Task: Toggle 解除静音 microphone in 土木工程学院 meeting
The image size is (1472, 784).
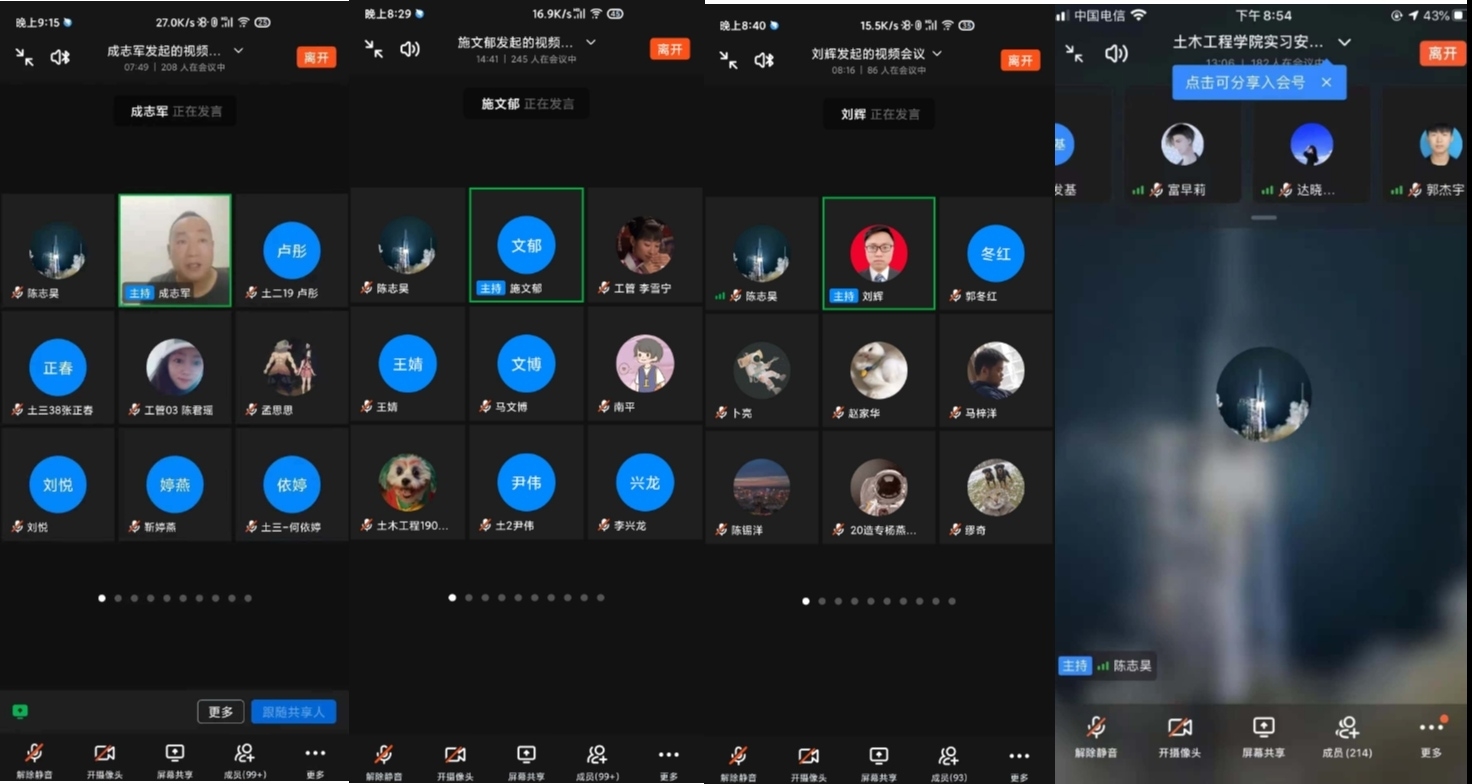Action: (1096, 736)
